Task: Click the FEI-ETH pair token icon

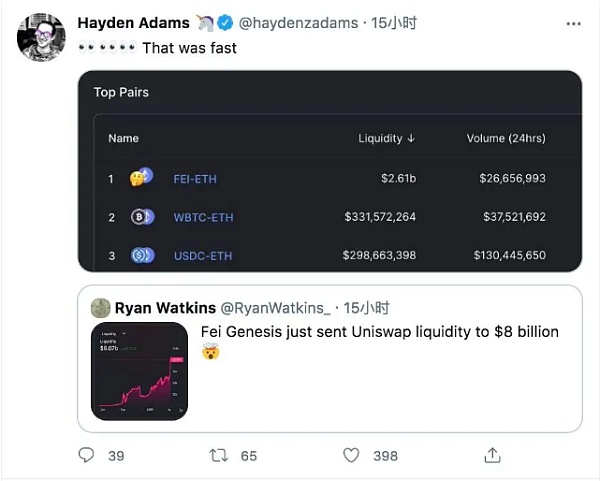Action: pyautogui.click(x=142, y=179)
